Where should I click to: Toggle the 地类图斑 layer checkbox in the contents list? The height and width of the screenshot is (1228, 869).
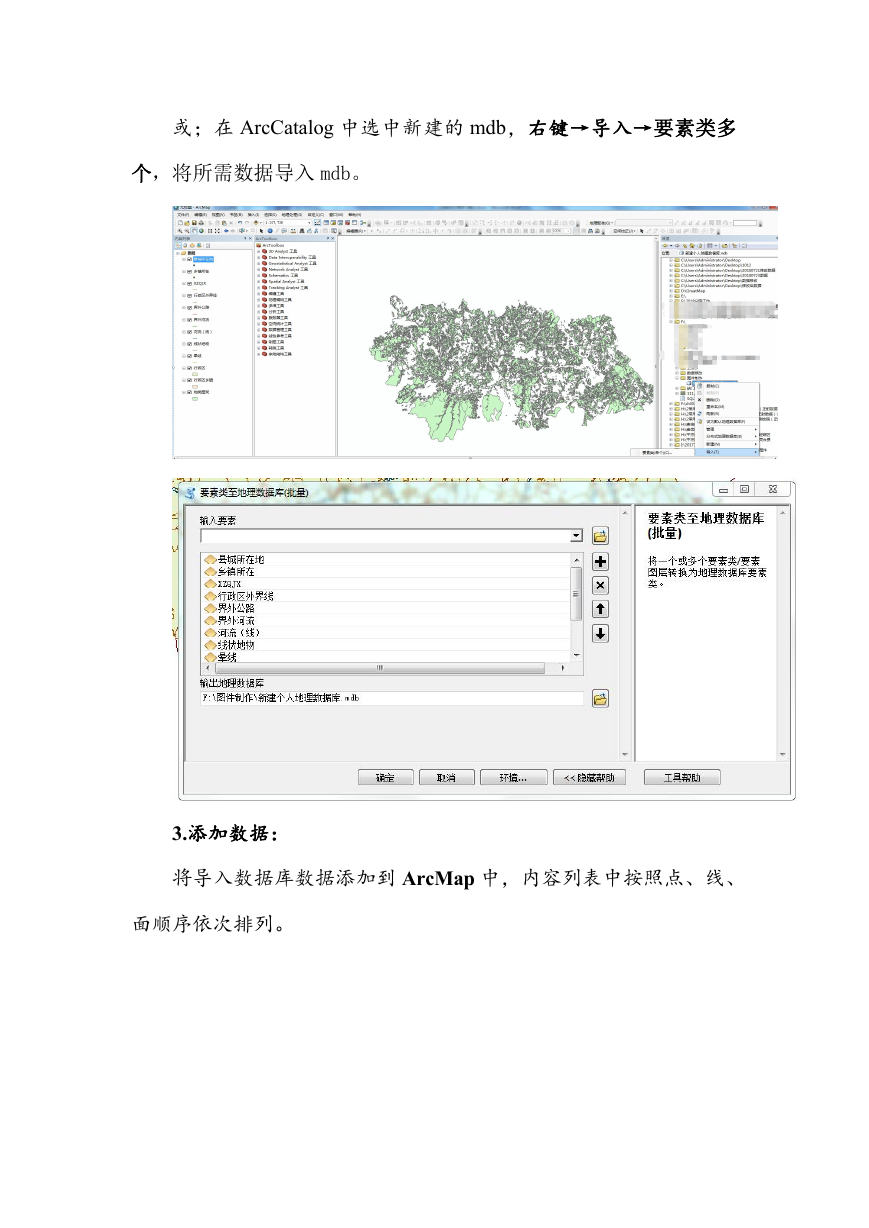pyautogui.click(x=189, y=392)
